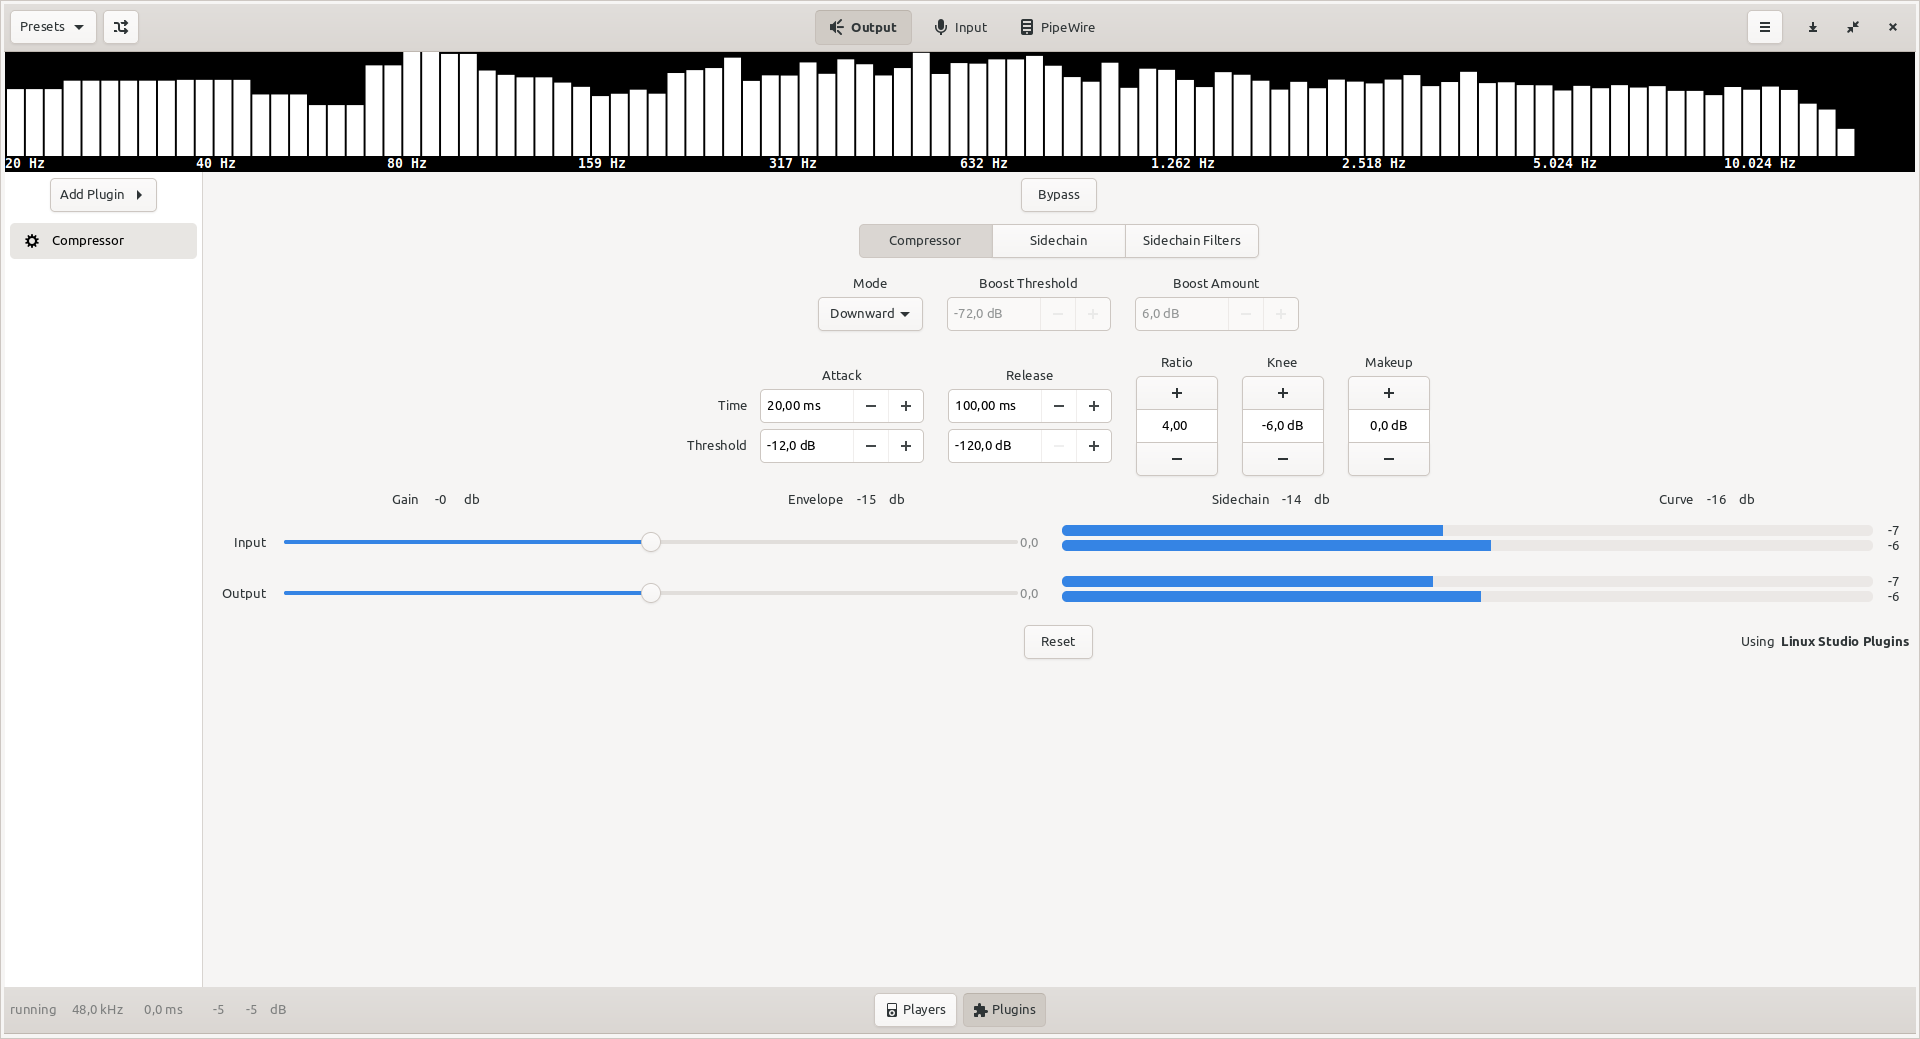Open the hamburger main menu

click(1765, 27)
